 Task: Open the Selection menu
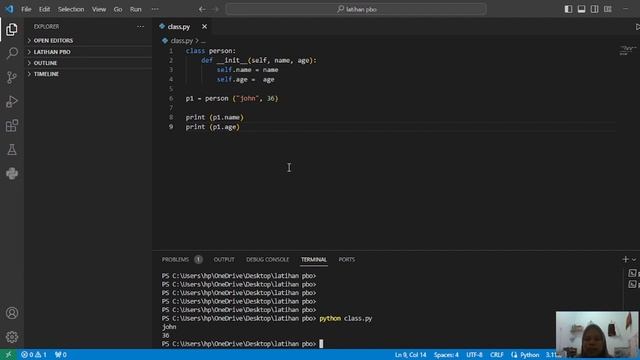(71, 9)
